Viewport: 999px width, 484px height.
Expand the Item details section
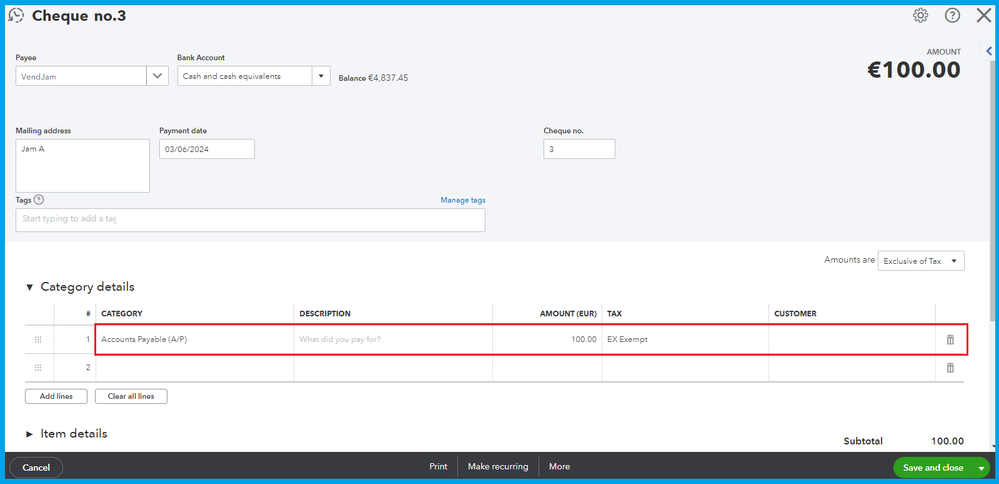(29, 434)
